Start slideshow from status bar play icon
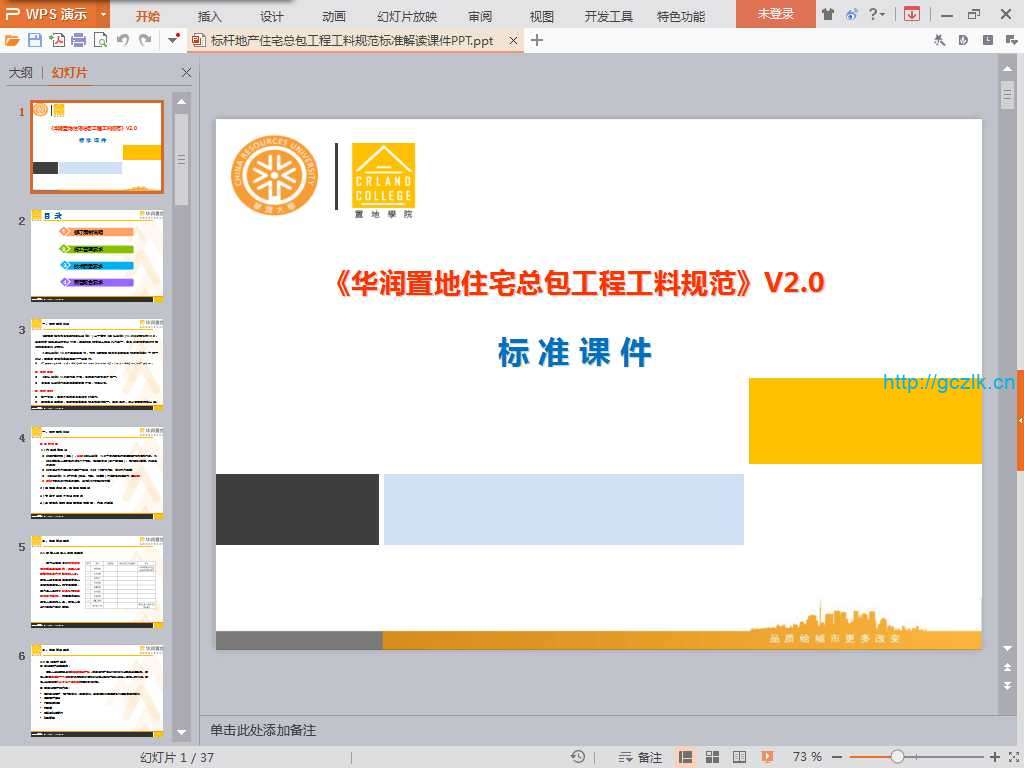This screenshot has width=1024, height=768. coord(767,757)
